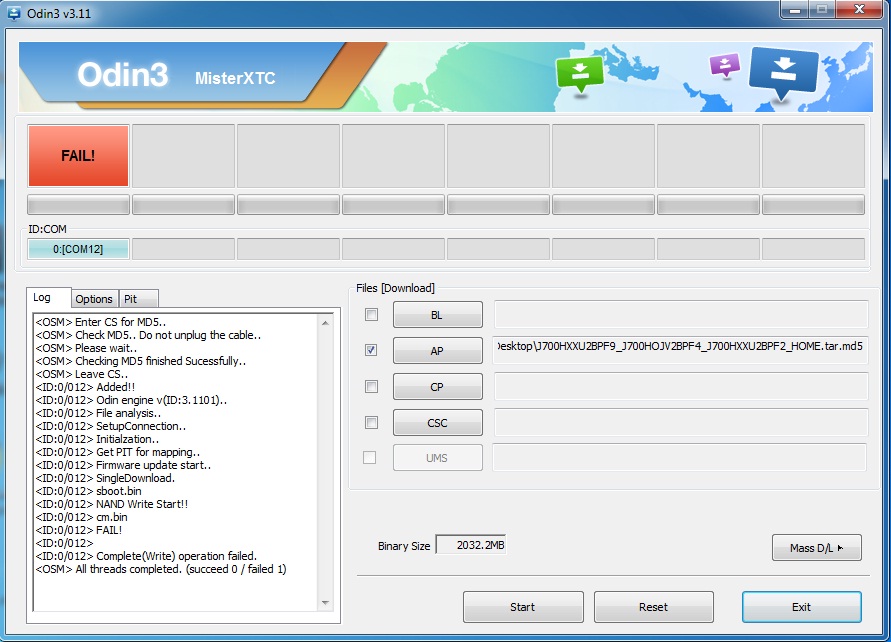Click the first progress bar under FAIL!
Image resolution: width=891 pixels, height=642 pixels.
coord(78,205)
